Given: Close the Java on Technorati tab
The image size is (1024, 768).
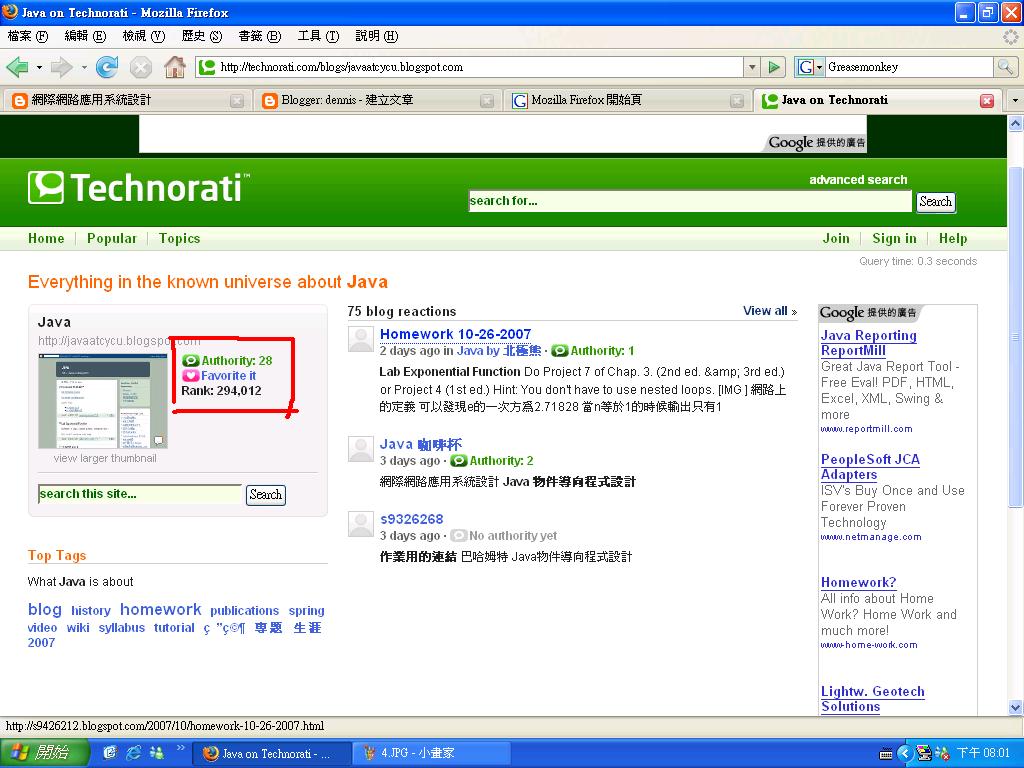Looking at the screenshot, I should coord(987,101).
